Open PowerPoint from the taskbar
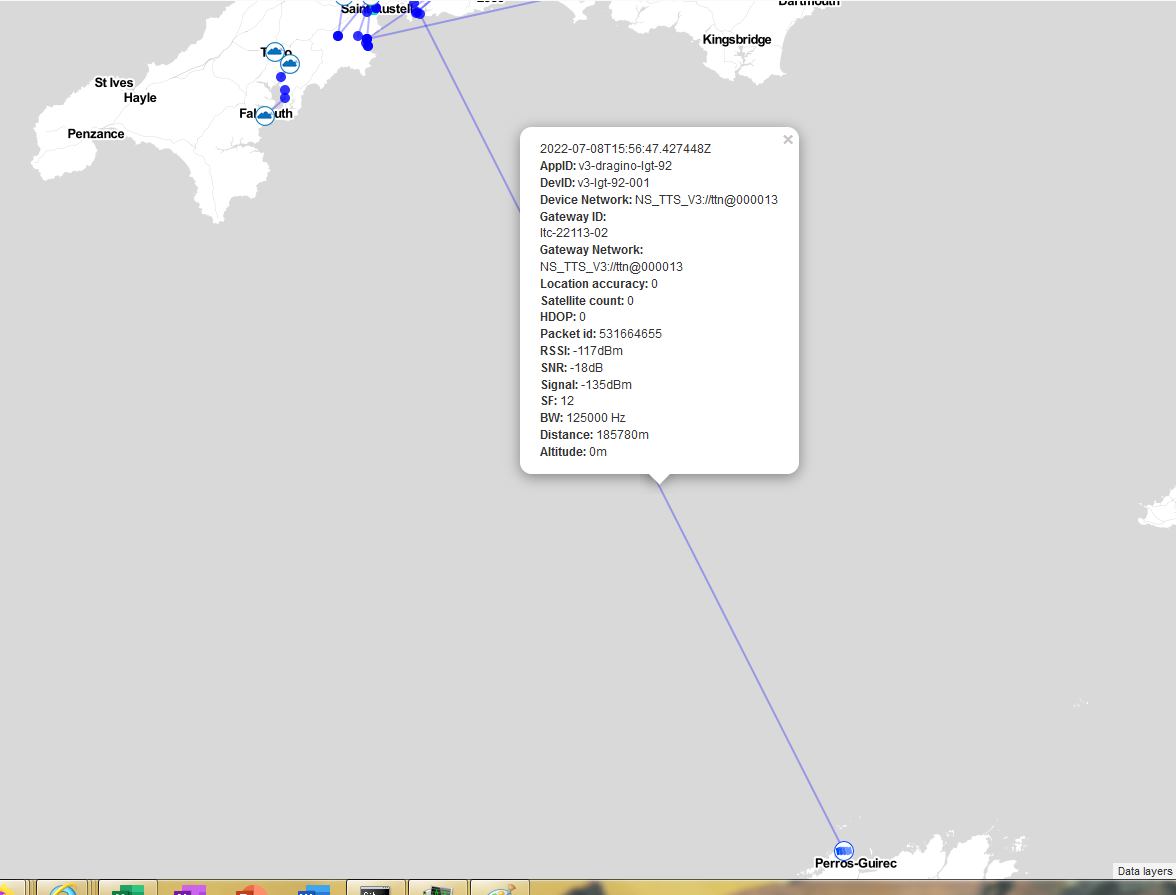 tap(251, 888)
